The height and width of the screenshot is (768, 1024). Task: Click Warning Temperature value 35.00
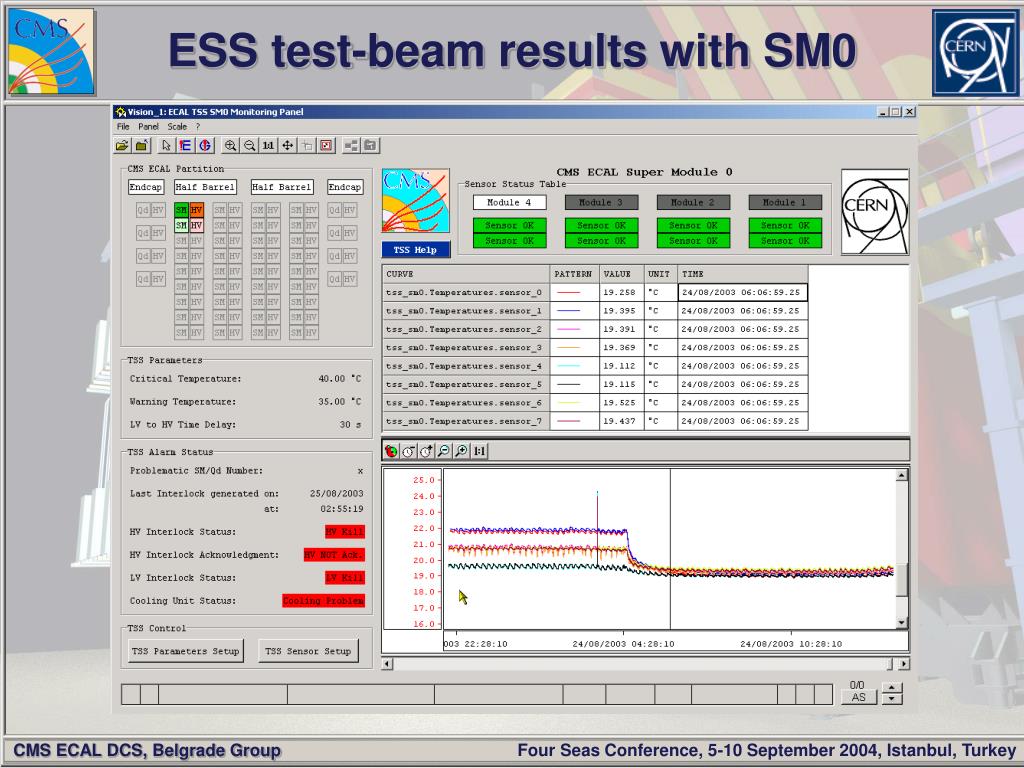tap(339, 402)
